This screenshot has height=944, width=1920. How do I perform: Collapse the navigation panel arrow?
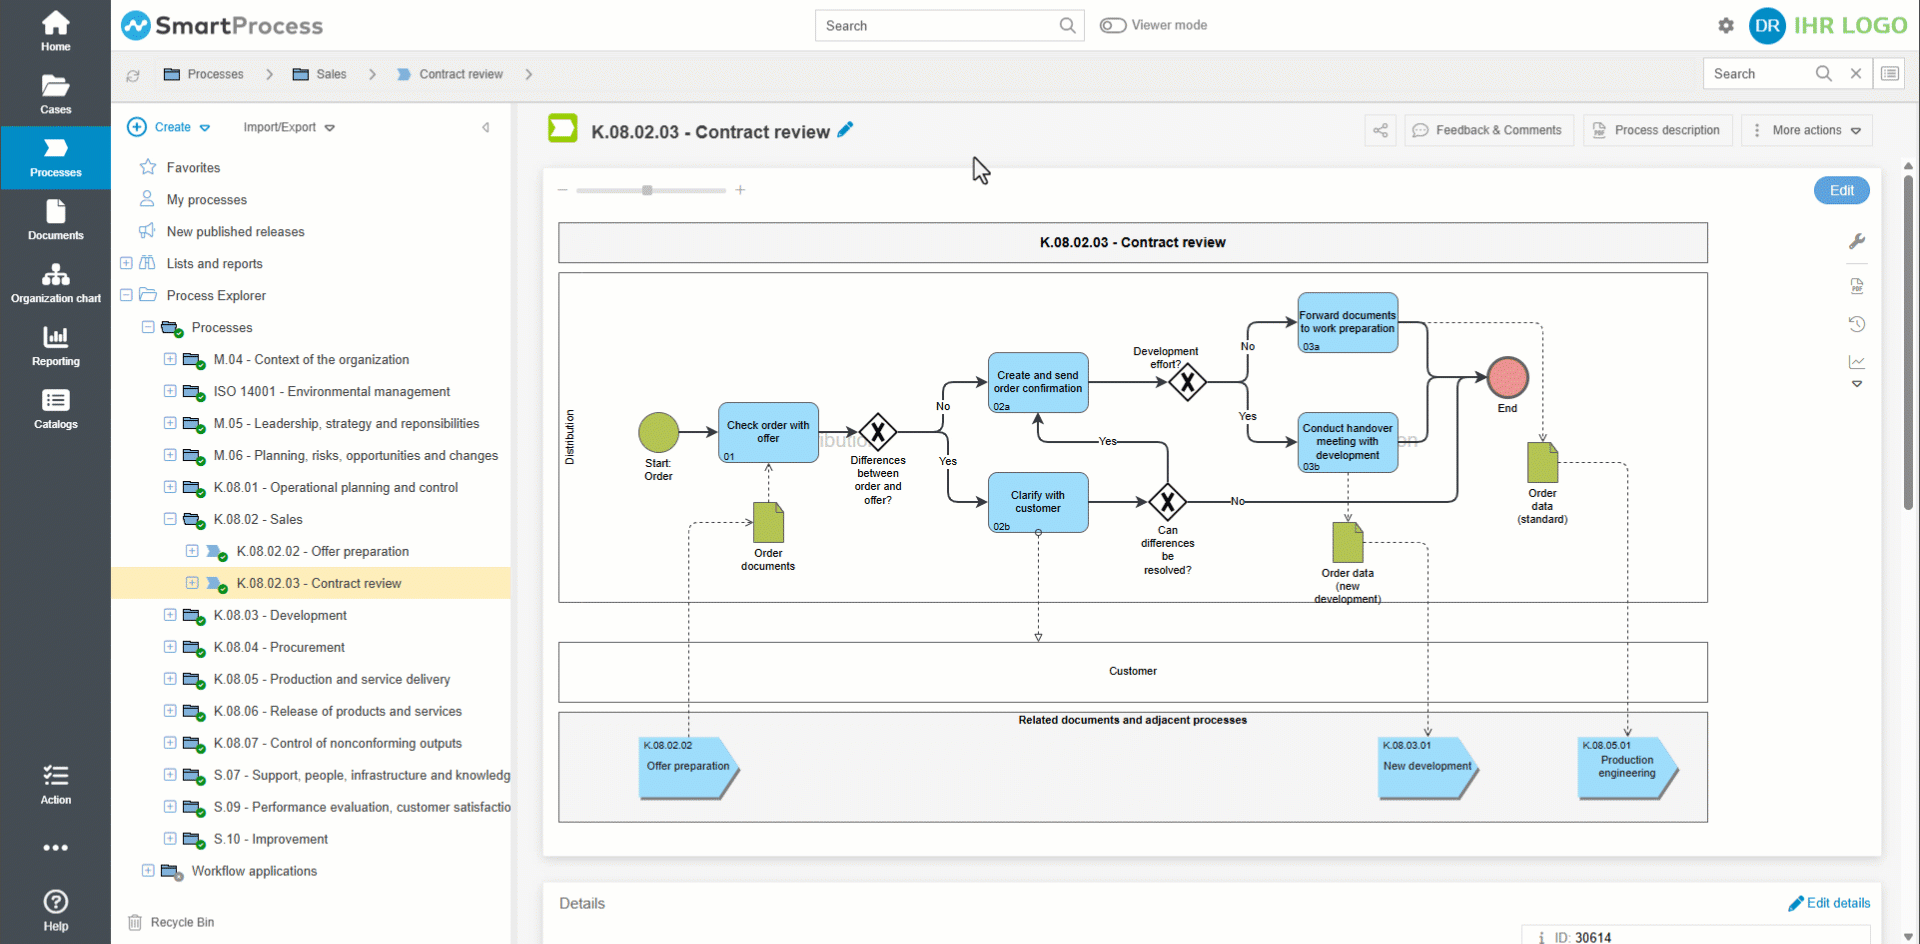tap(486, 128)
